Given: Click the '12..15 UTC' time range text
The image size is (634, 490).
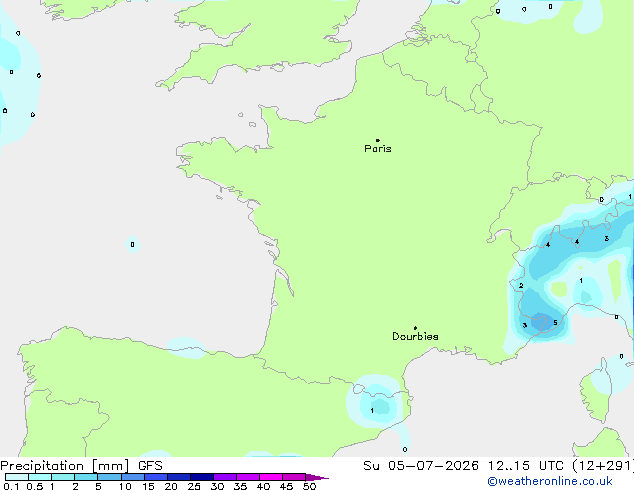Looking at the screenshot, I should (525, 466).
